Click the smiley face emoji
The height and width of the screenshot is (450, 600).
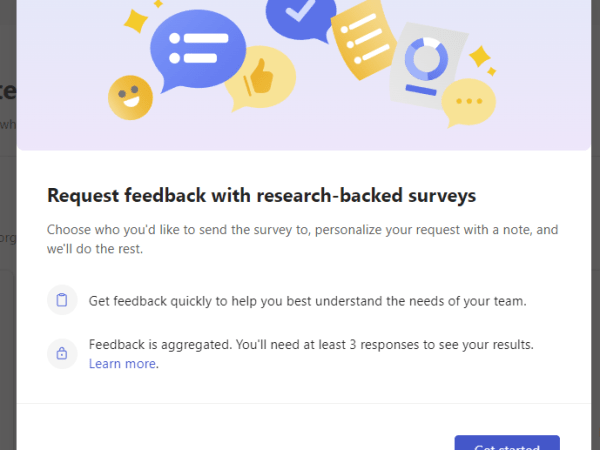128,97
